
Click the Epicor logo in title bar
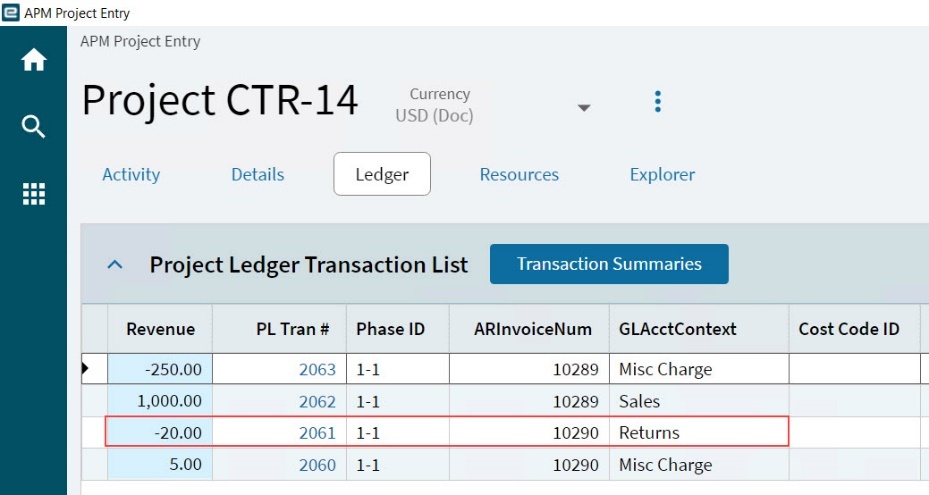pyautogui.click(x=11, y=12)
